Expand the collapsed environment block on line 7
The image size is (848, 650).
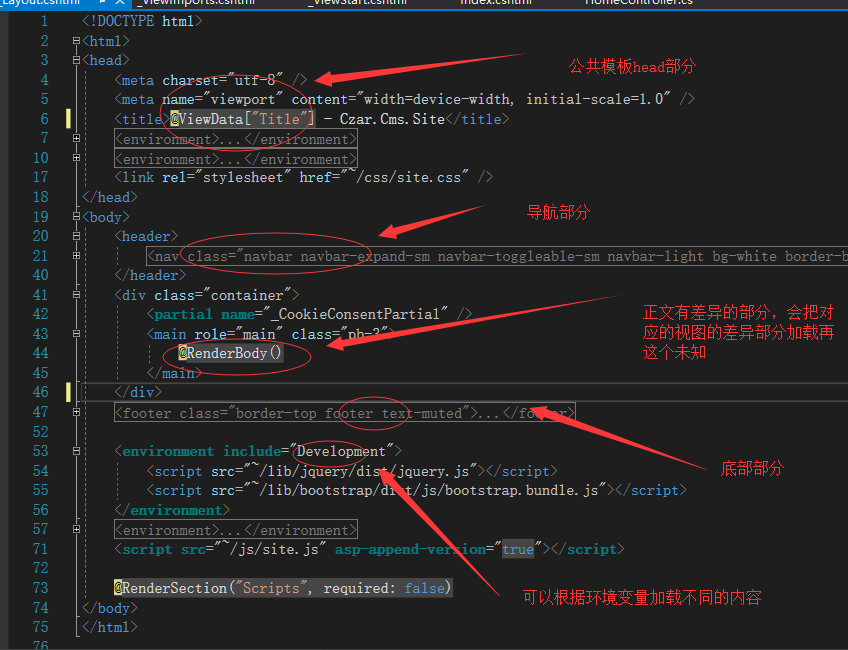(x=76, y=138)
